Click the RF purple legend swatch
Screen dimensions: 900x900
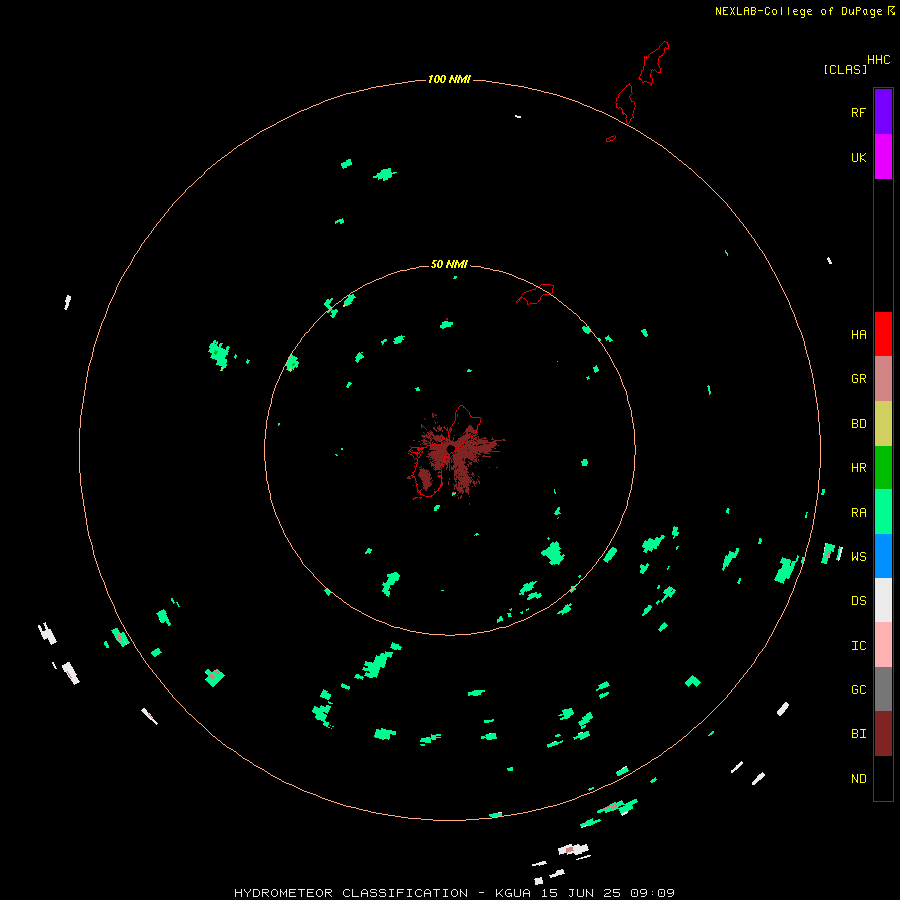(x=883, y=112)
